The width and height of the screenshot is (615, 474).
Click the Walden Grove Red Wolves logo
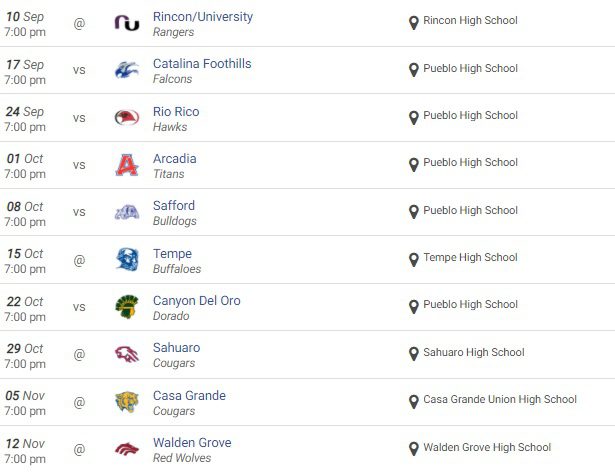coord(127,449)
